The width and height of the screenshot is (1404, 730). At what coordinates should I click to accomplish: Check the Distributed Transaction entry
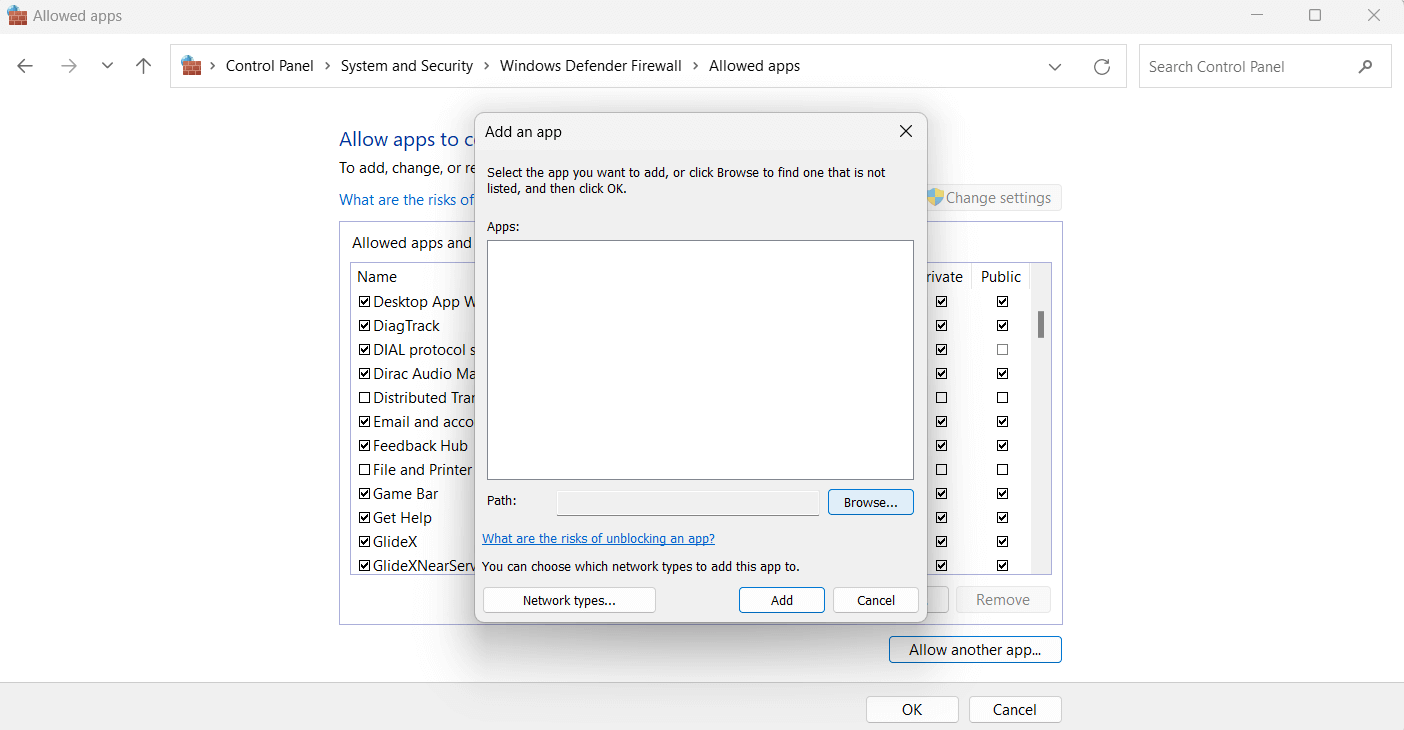tap(364, 397)
